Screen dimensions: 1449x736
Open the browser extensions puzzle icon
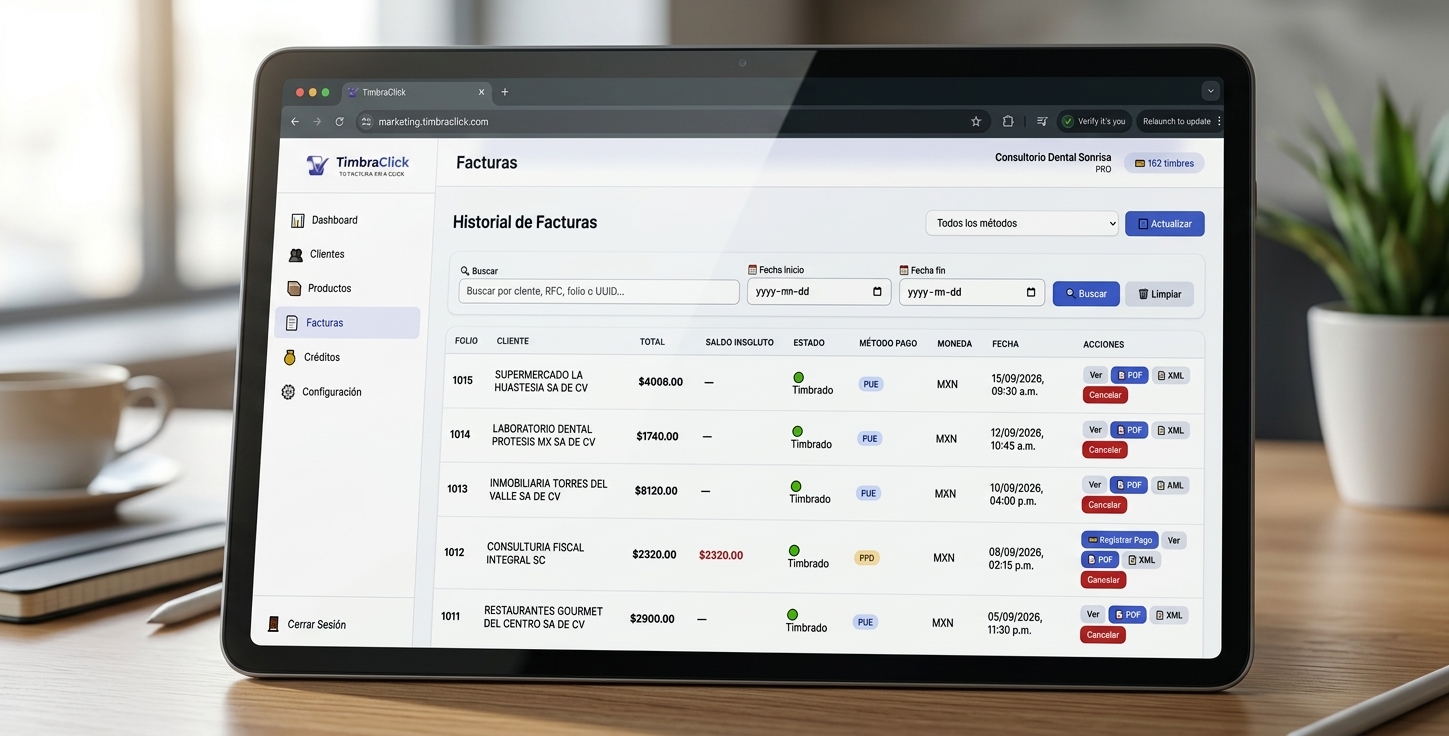click(x=1008, y=121)
